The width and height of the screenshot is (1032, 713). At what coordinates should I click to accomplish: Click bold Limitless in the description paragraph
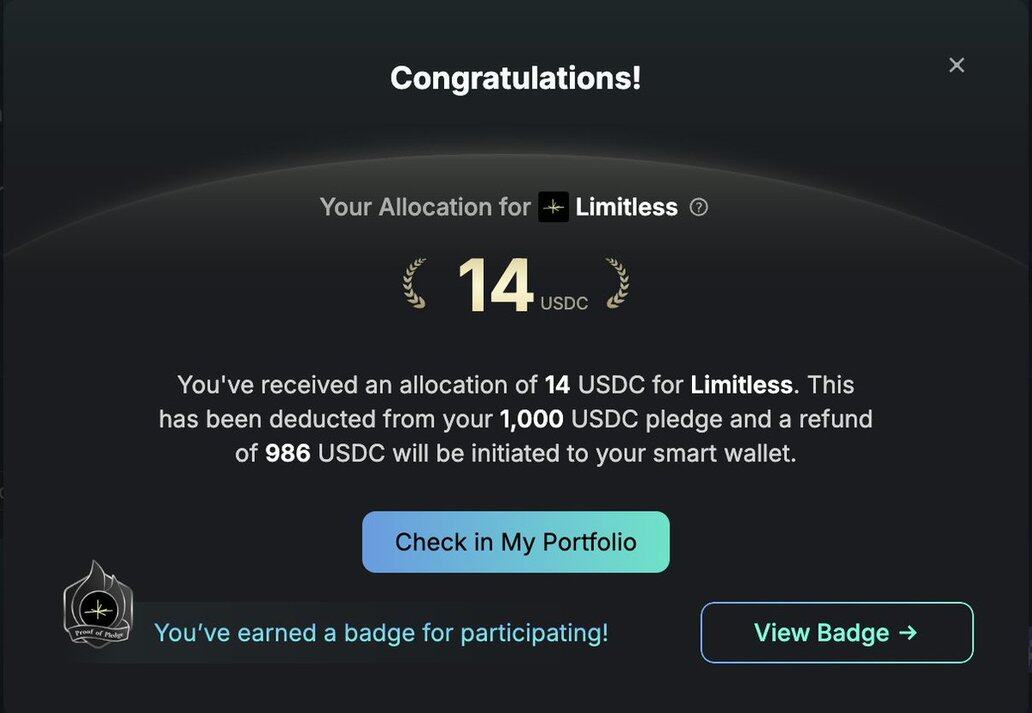pos(742,385)
